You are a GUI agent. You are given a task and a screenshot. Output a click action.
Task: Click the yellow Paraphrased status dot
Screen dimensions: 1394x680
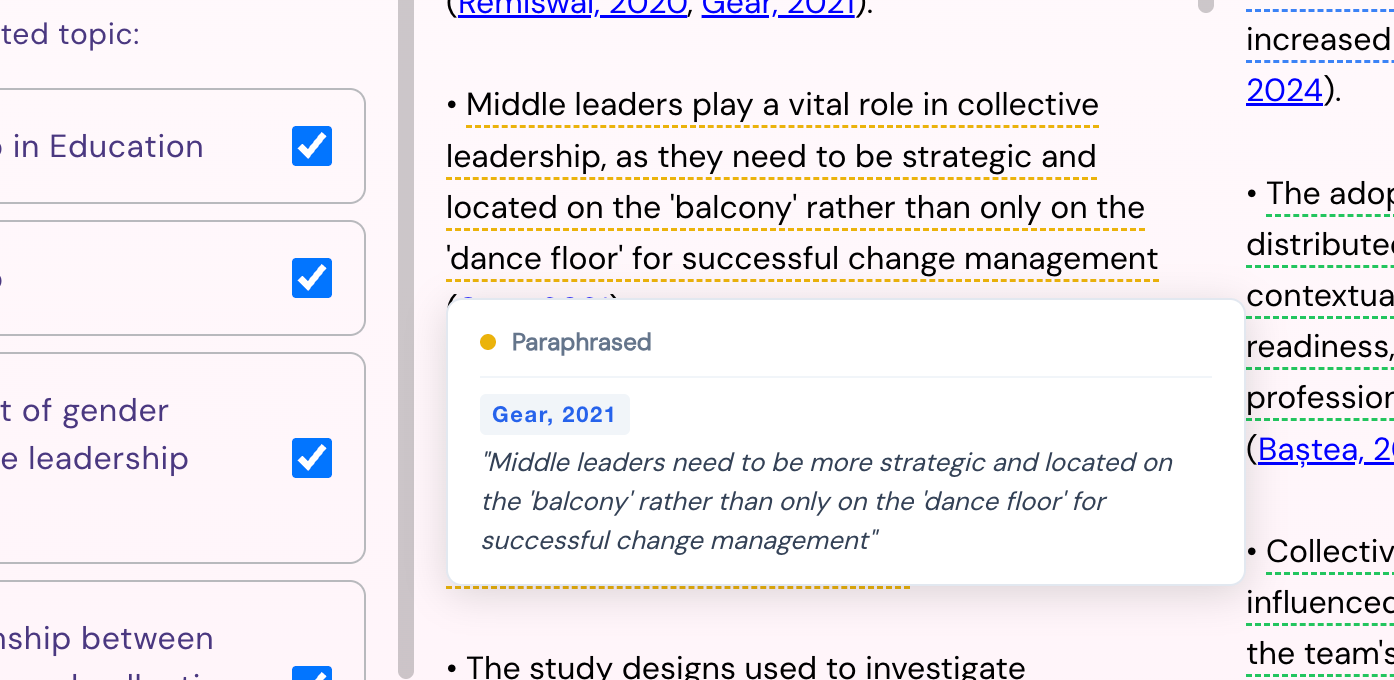coord(488,342)
